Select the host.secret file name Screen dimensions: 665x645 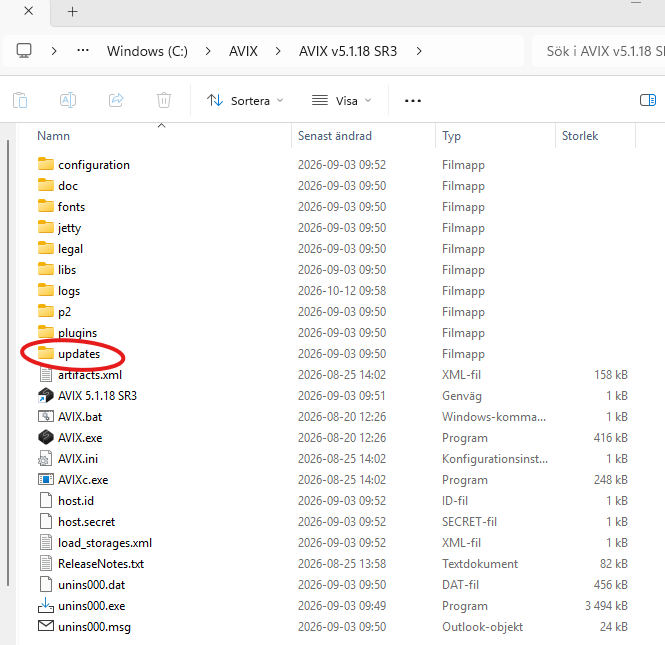coord(87,522)
